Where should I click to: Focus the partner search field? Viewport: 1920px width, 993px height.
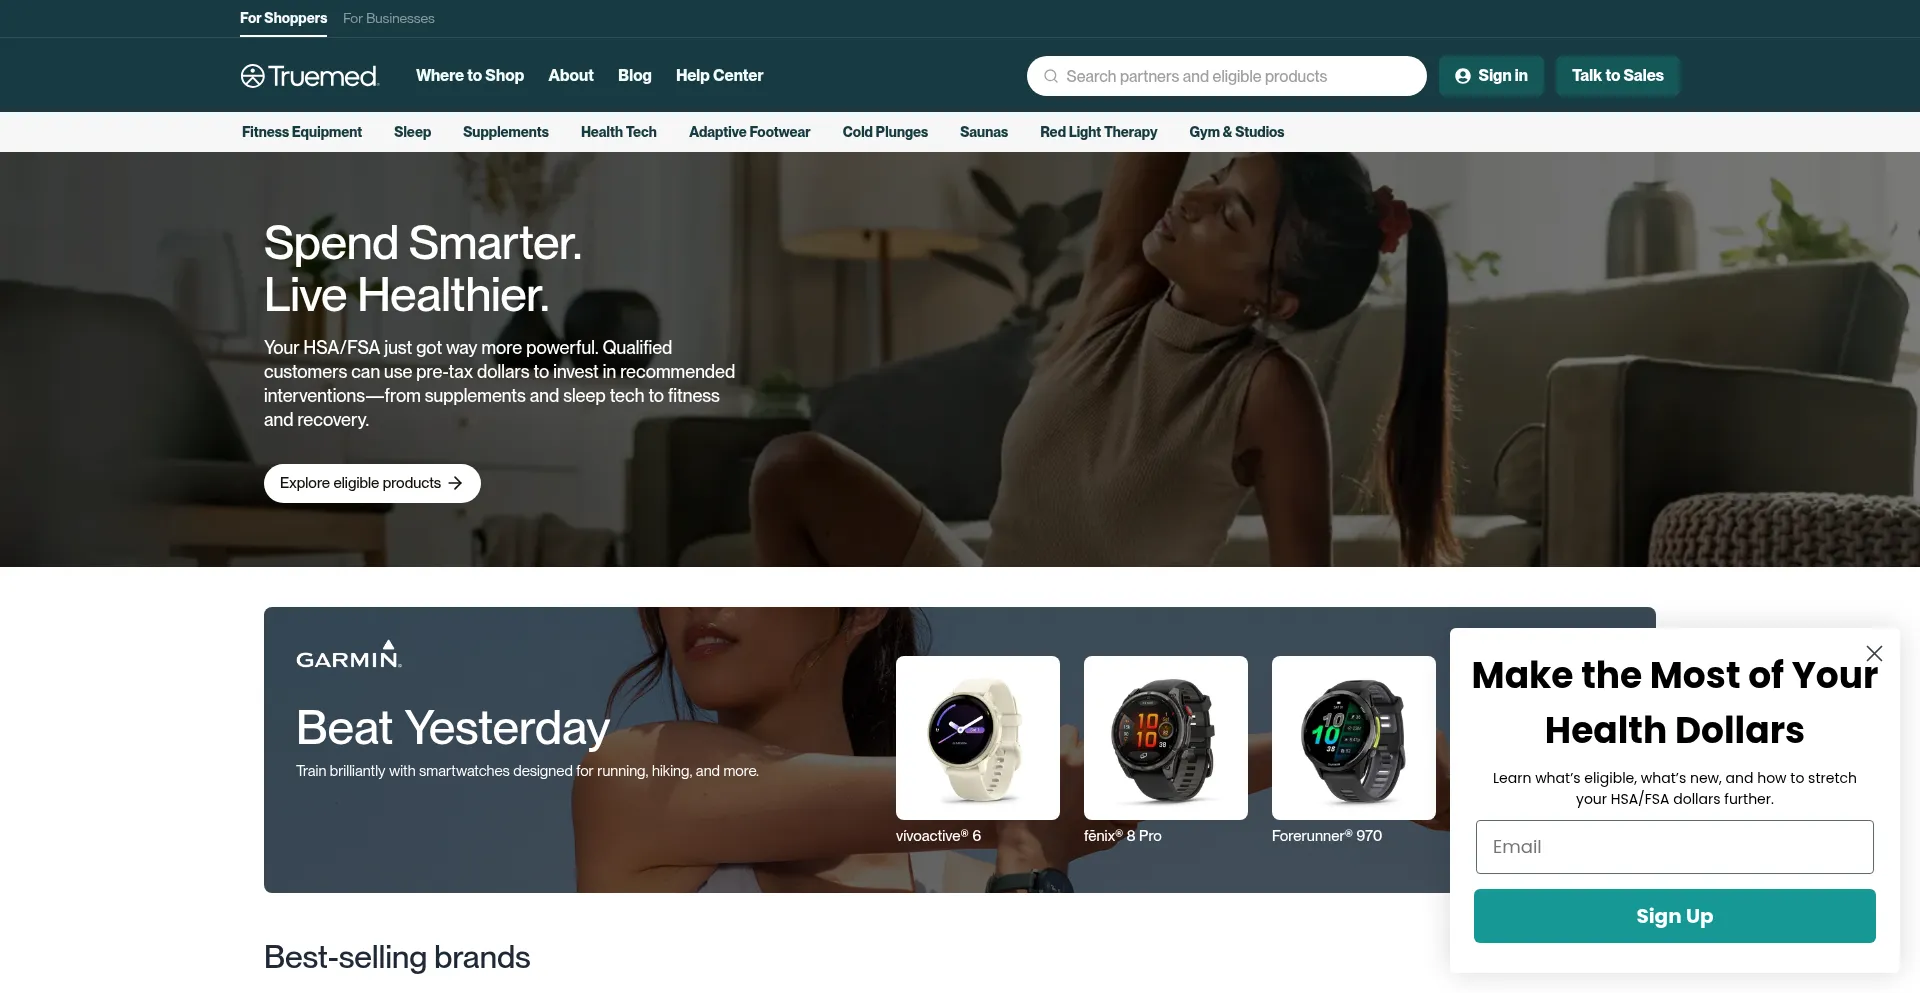click(1227, 76)
